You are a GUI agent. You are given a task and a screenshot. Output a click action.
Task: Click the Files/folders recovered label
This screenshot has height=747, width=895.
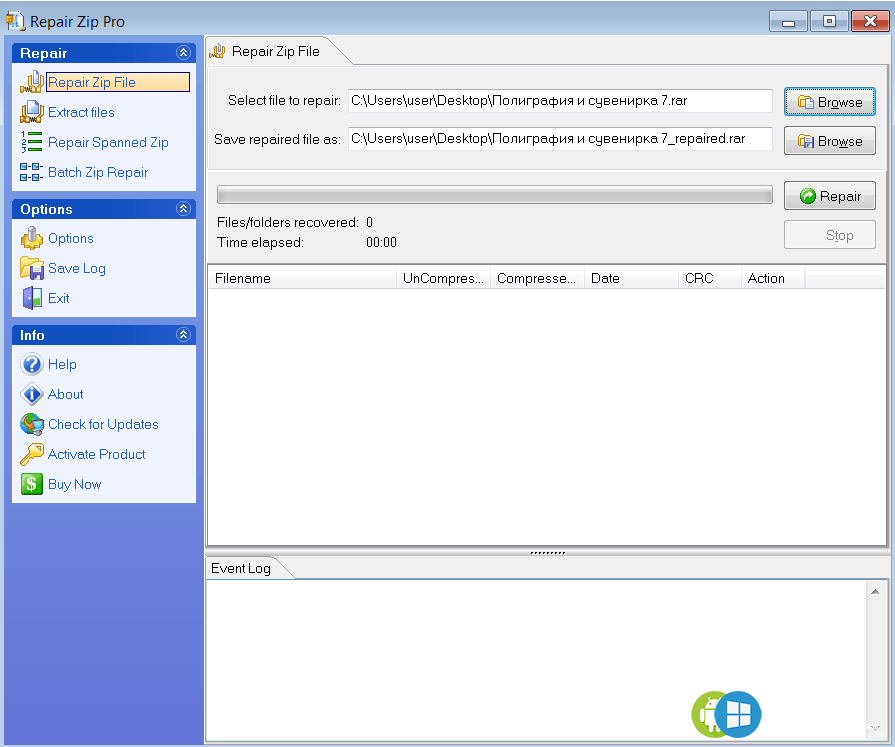tap(288, 223)
